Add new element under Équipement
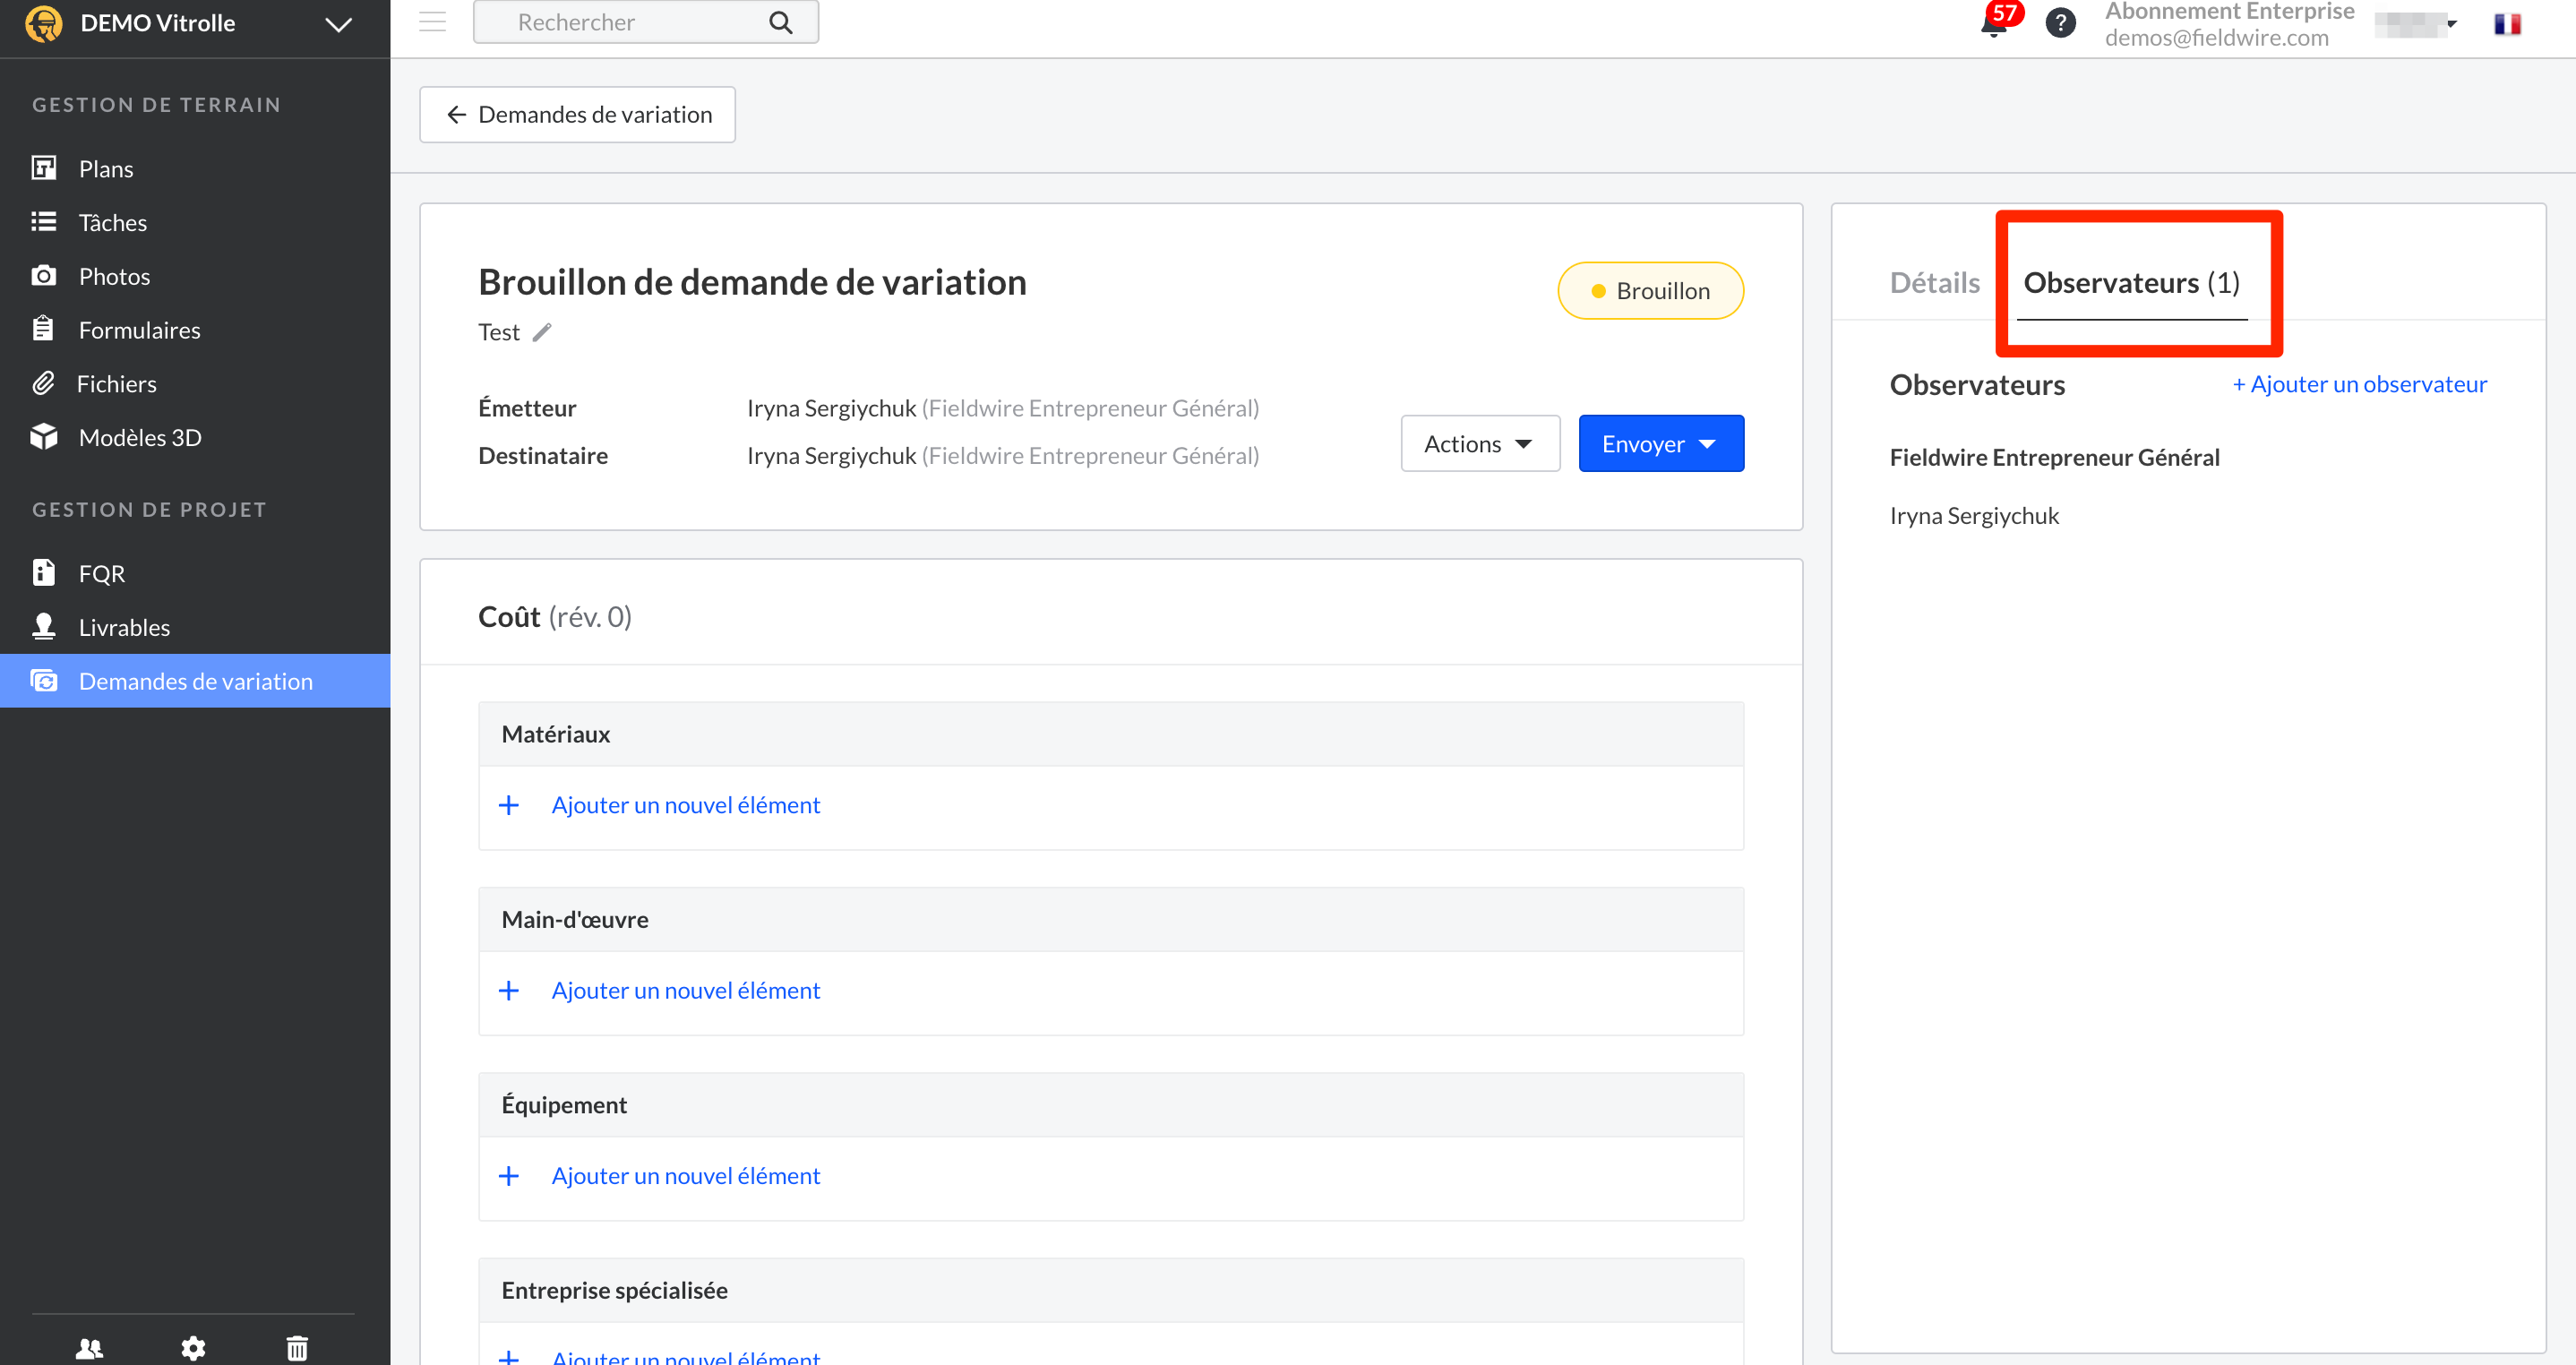2576x1365 pixels. pos(685,1175)
